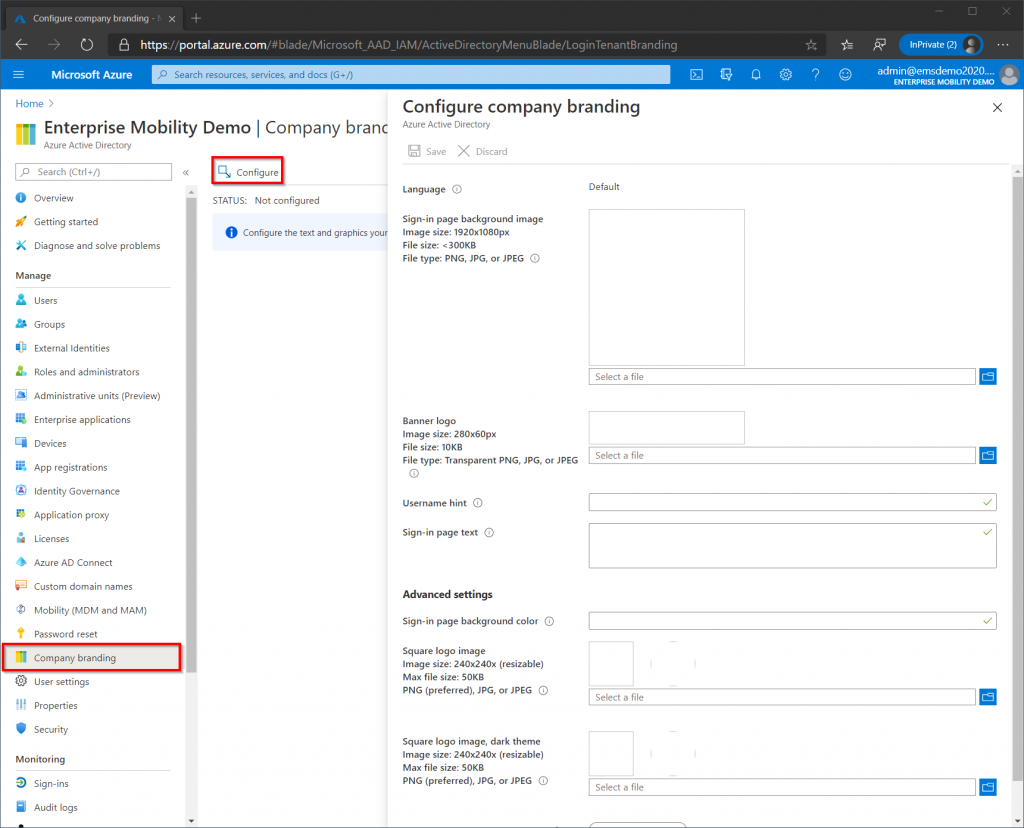Open External Identities menu item

tap(72, 348)
